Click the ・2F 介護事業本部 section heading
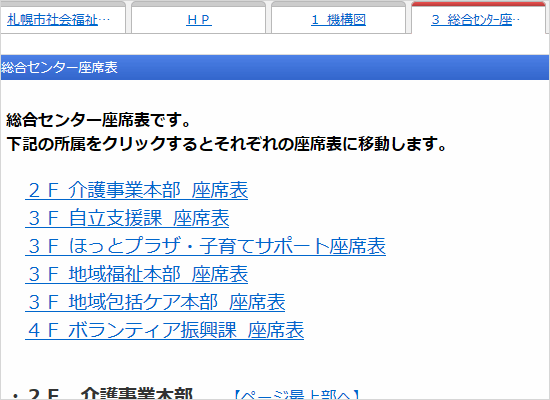The width and height of the screenshot is (550, 400). [102, 394]
